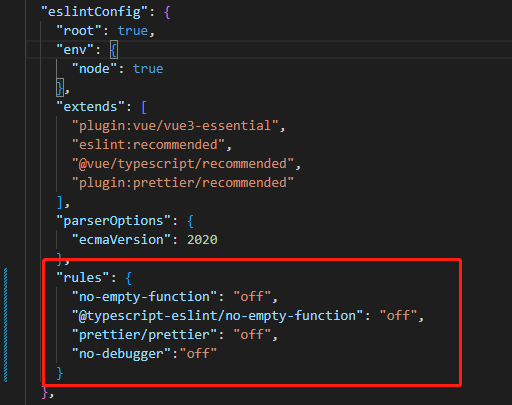
Task: Select the true value after "root"
Action: pos(133,31)
